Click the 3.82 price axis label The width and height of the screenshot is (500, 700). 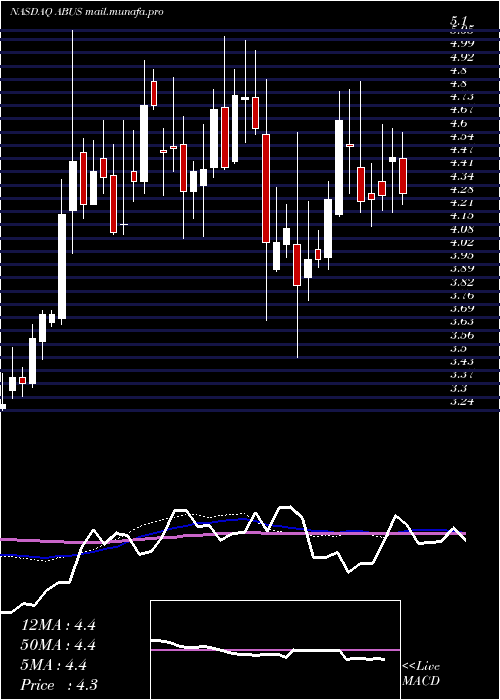(462, 282)
